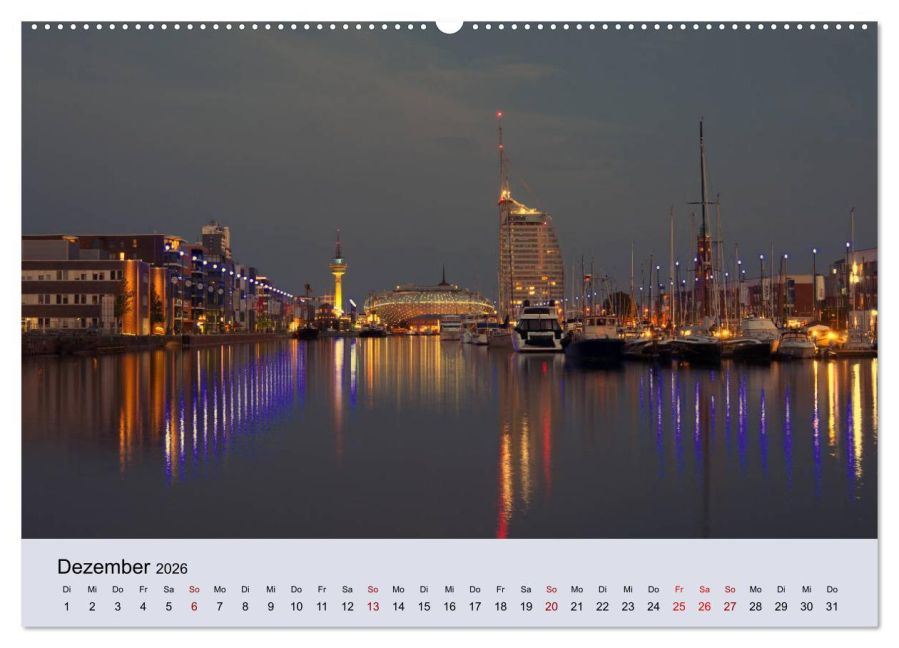Choose date 13 marked in red
This screenshot has height=648, width=899.
point(372,606)
